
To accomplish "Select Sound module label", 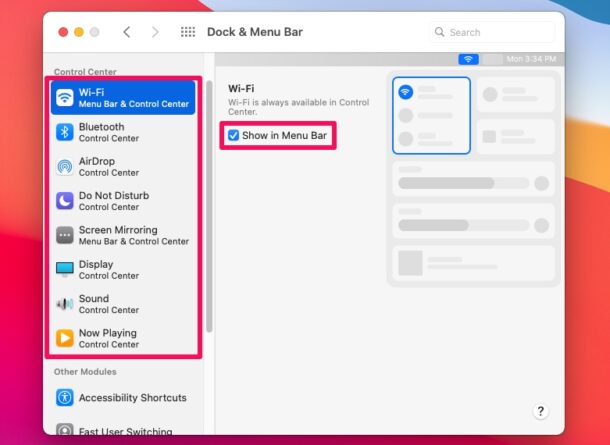I will click(94, 298).
